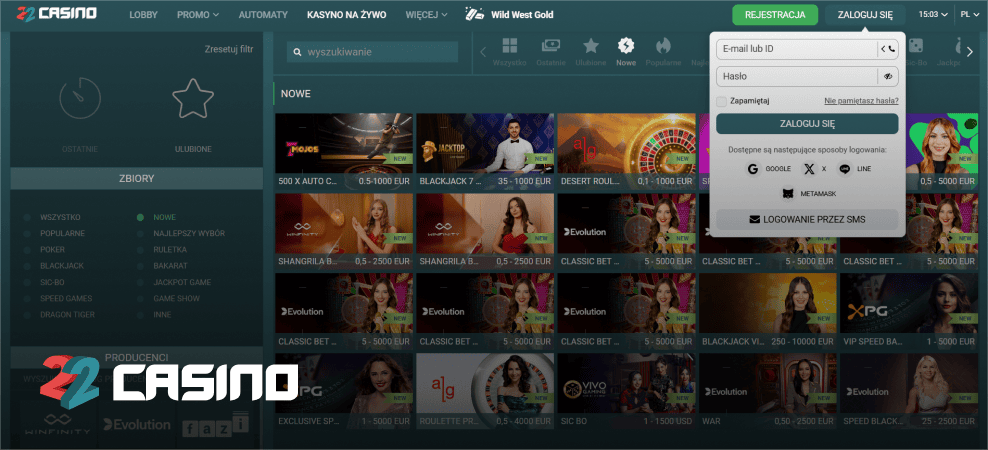
Task: Click the magnifier icon in the search box
Action: [x=297, y=52]
